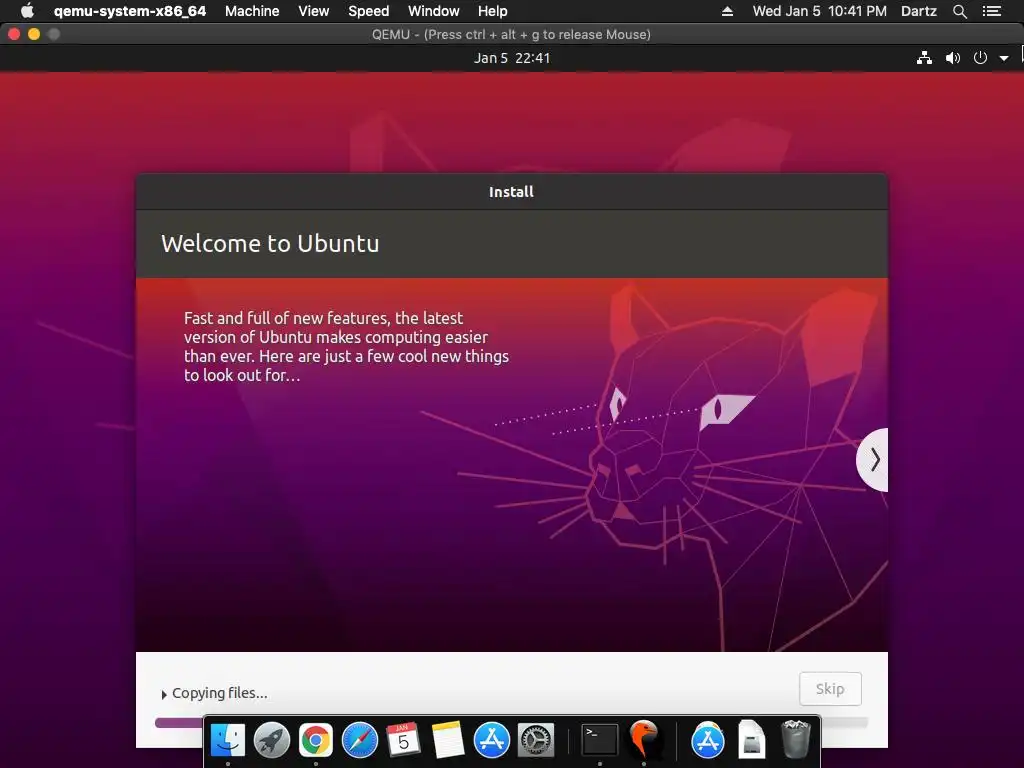Click the Dartz user name in menu bar
Image resolution: width=1024 pixels, height=768 pixels.
pos(918,11)
